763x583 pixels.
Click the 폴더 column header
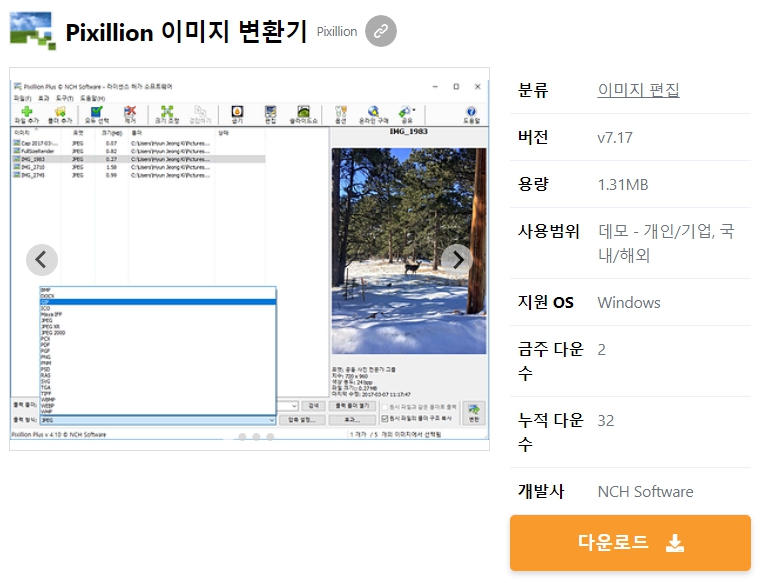[172, 132]
